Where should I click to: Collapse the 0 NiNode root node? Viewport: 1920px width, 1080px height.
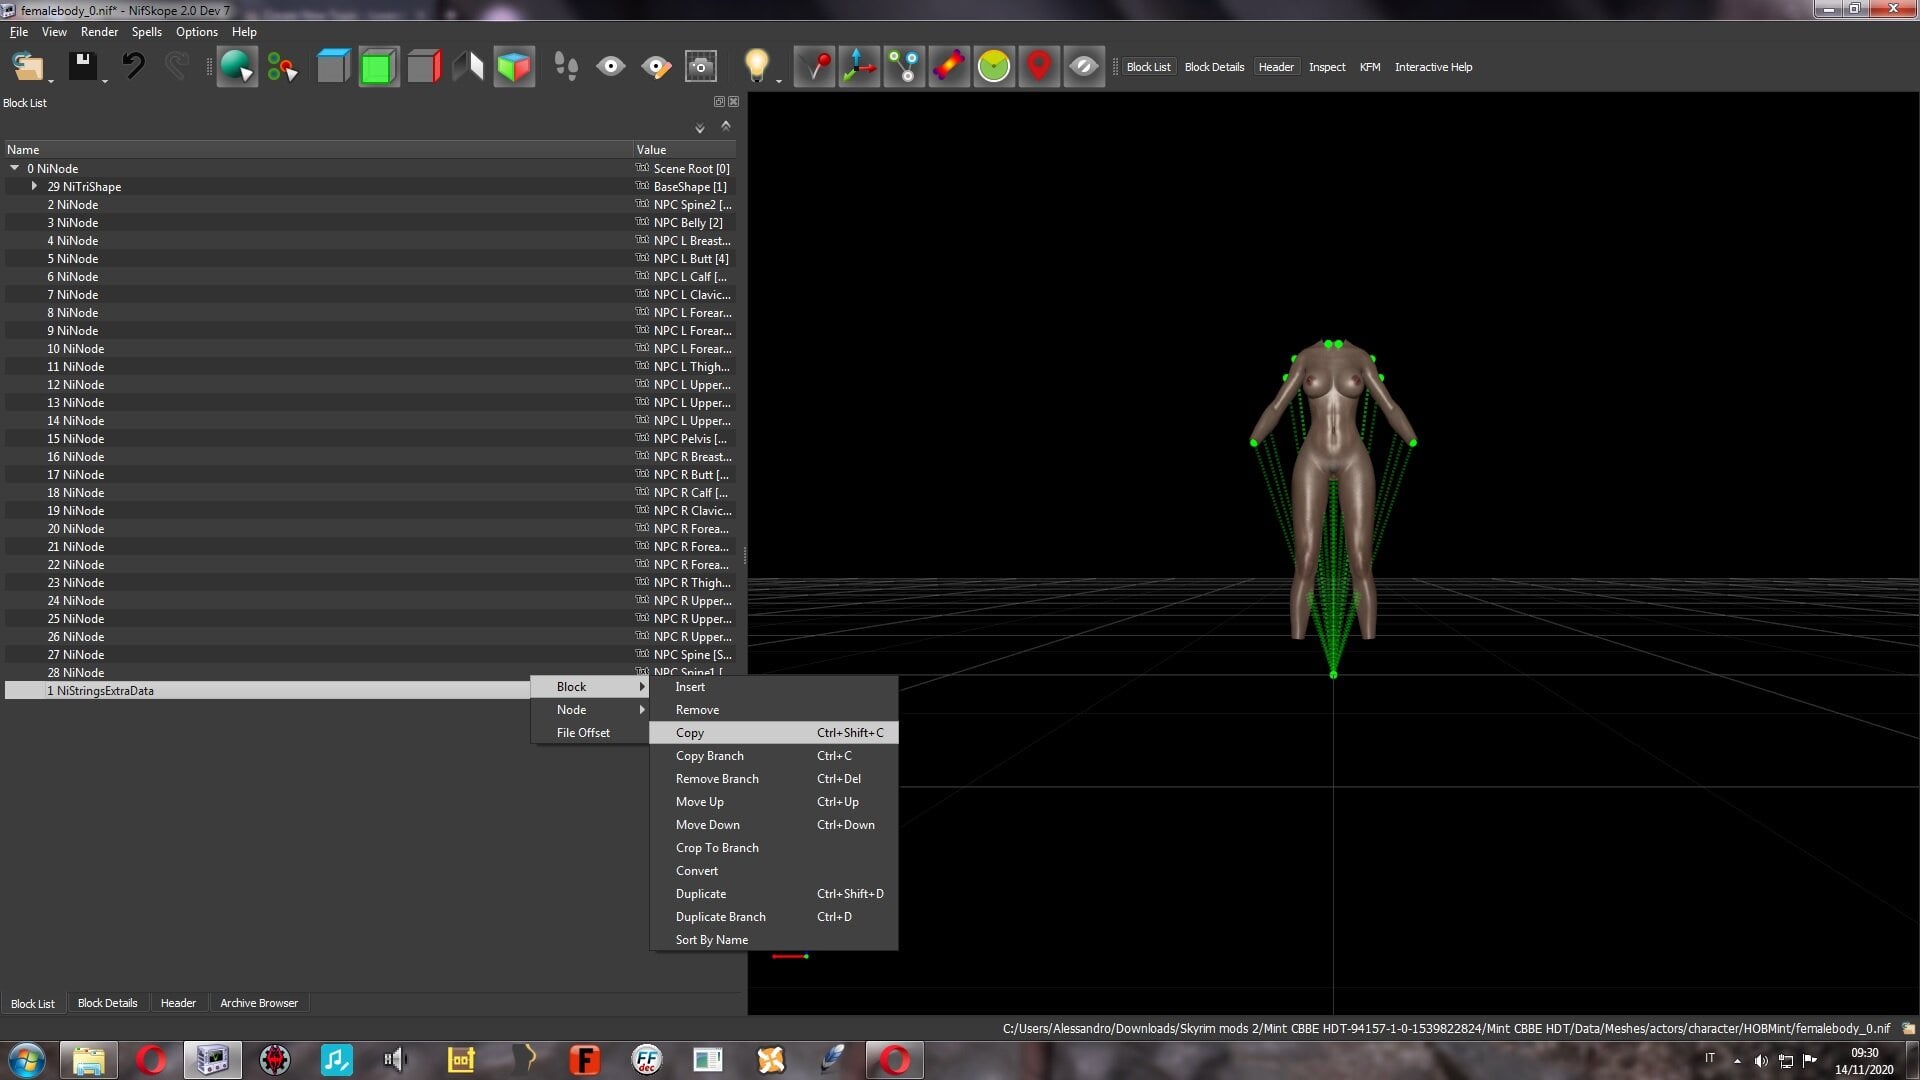(x=14, y=168)
